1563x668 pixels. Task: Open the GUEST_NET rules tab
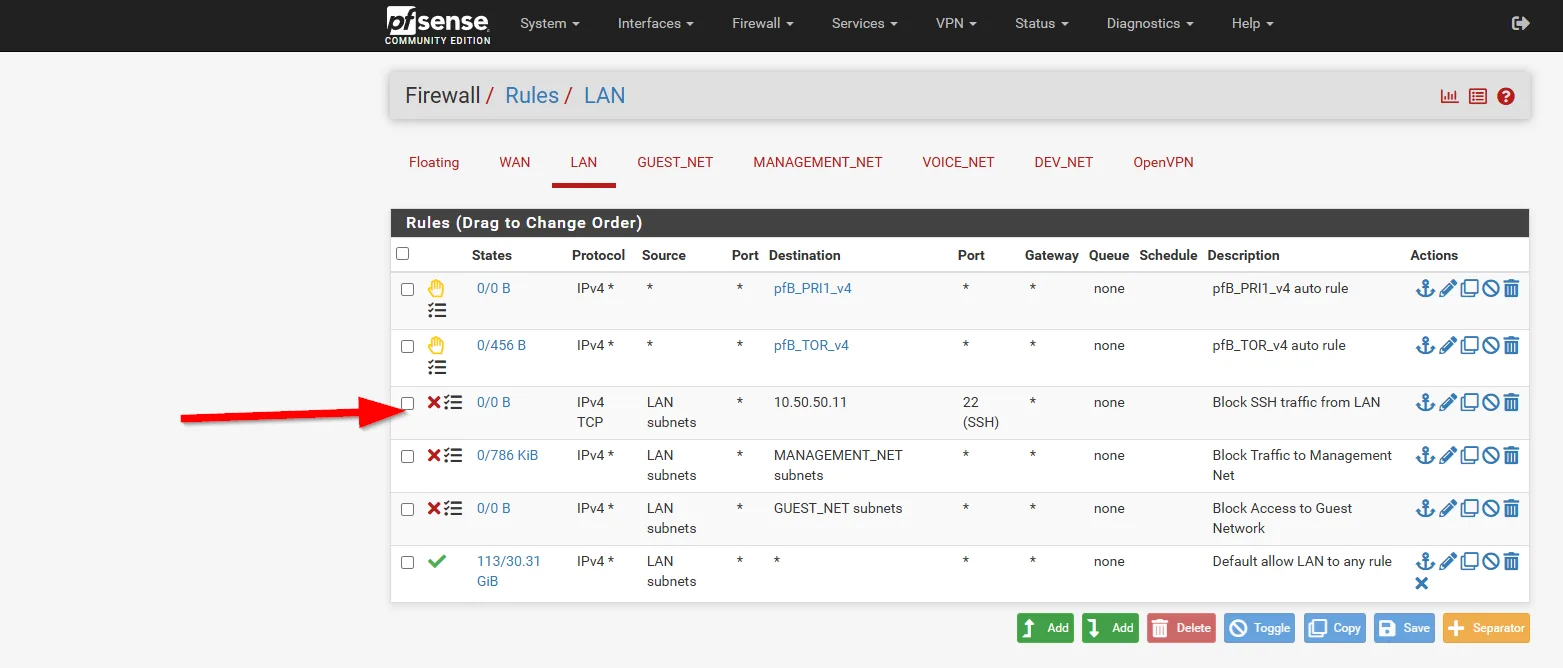(x=675, y=162)
